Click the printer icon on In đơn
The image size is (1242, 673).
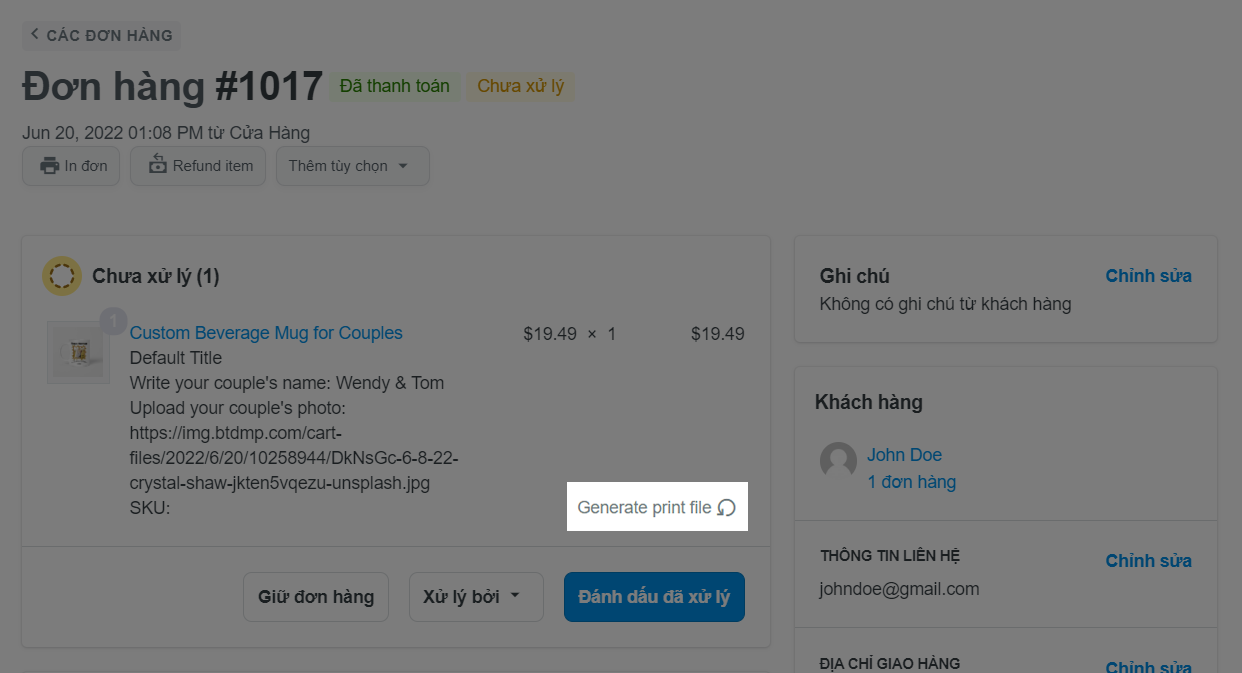click(49, 166)
